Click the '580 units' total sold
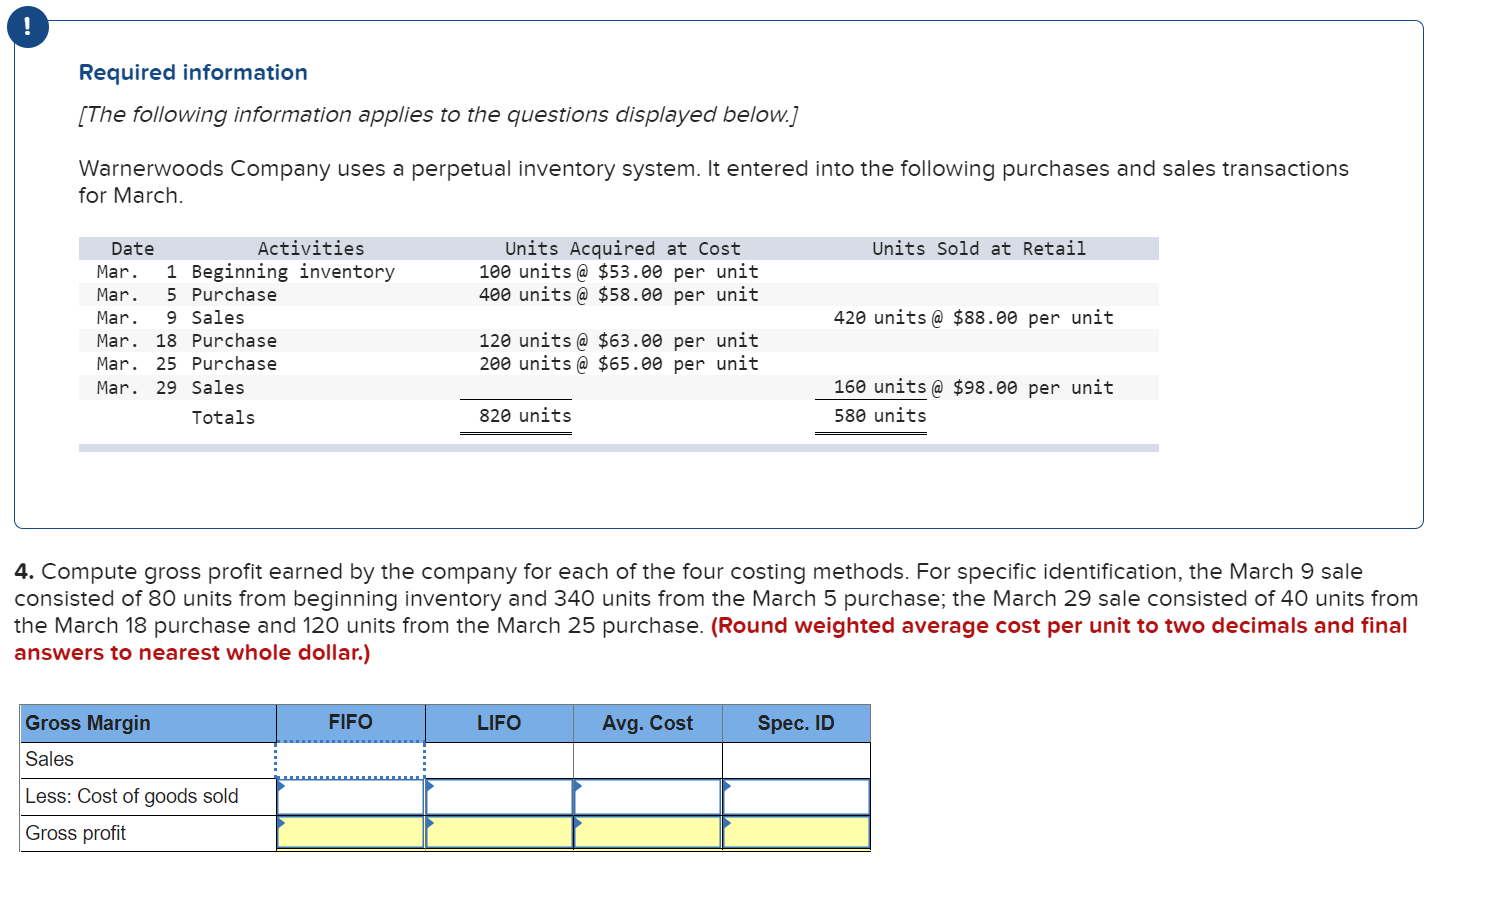The width and height of the screenshot is (1491, 898). (x=880, y=416)
